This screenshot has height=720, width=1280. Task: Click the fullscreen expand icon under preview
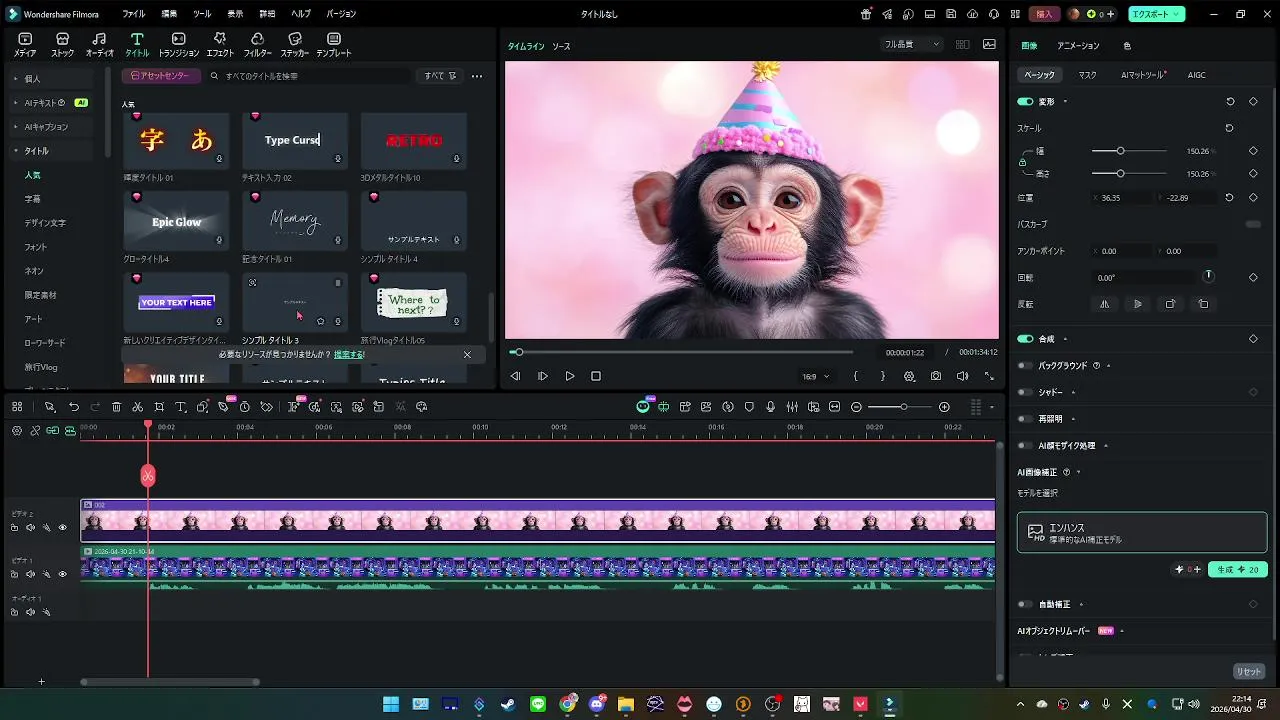989,376
